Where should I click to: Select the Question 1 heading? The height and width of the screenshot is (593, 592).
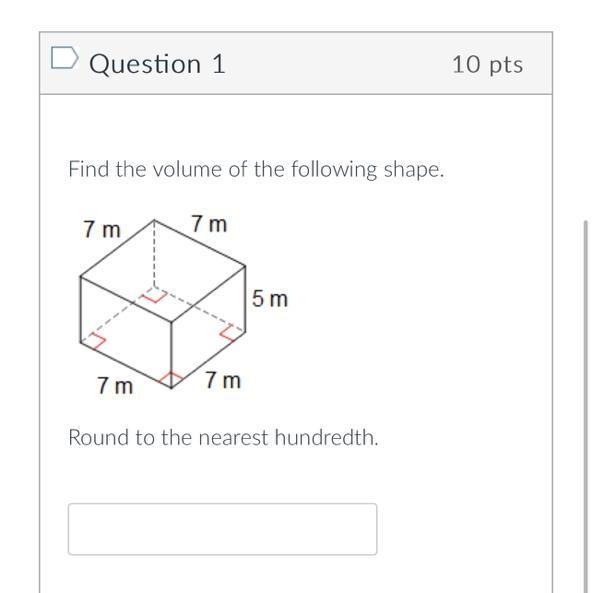click(157, 64)
